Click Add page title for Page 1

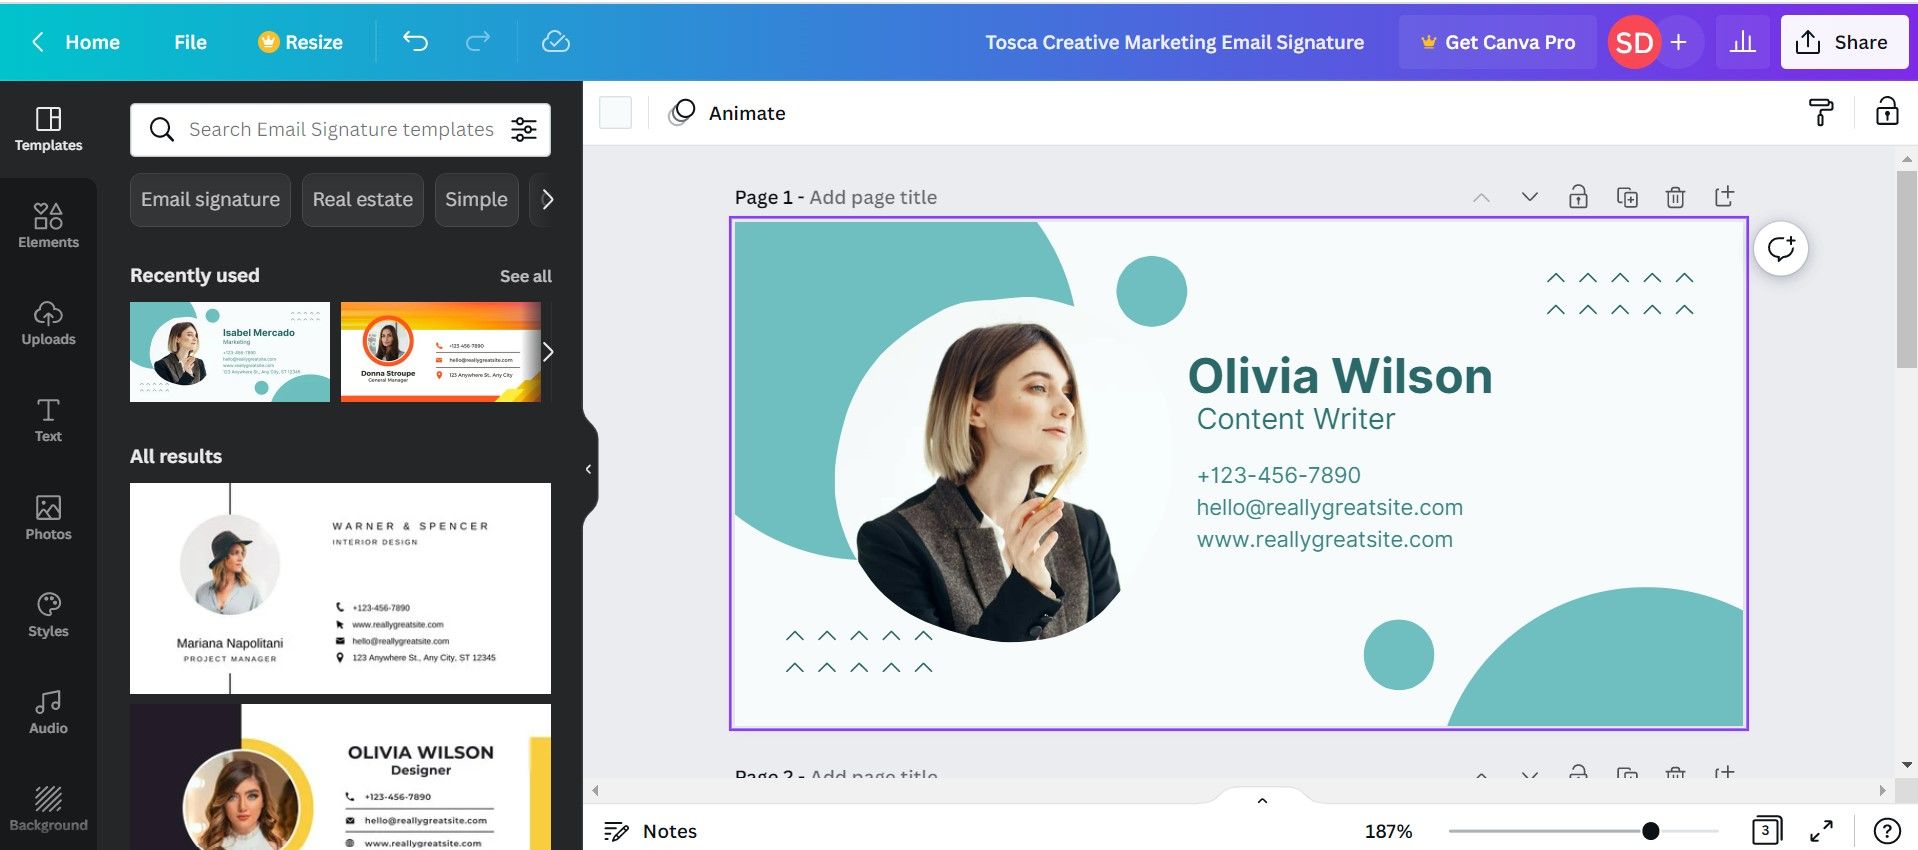pyautogui.click(x=873, y=197)
